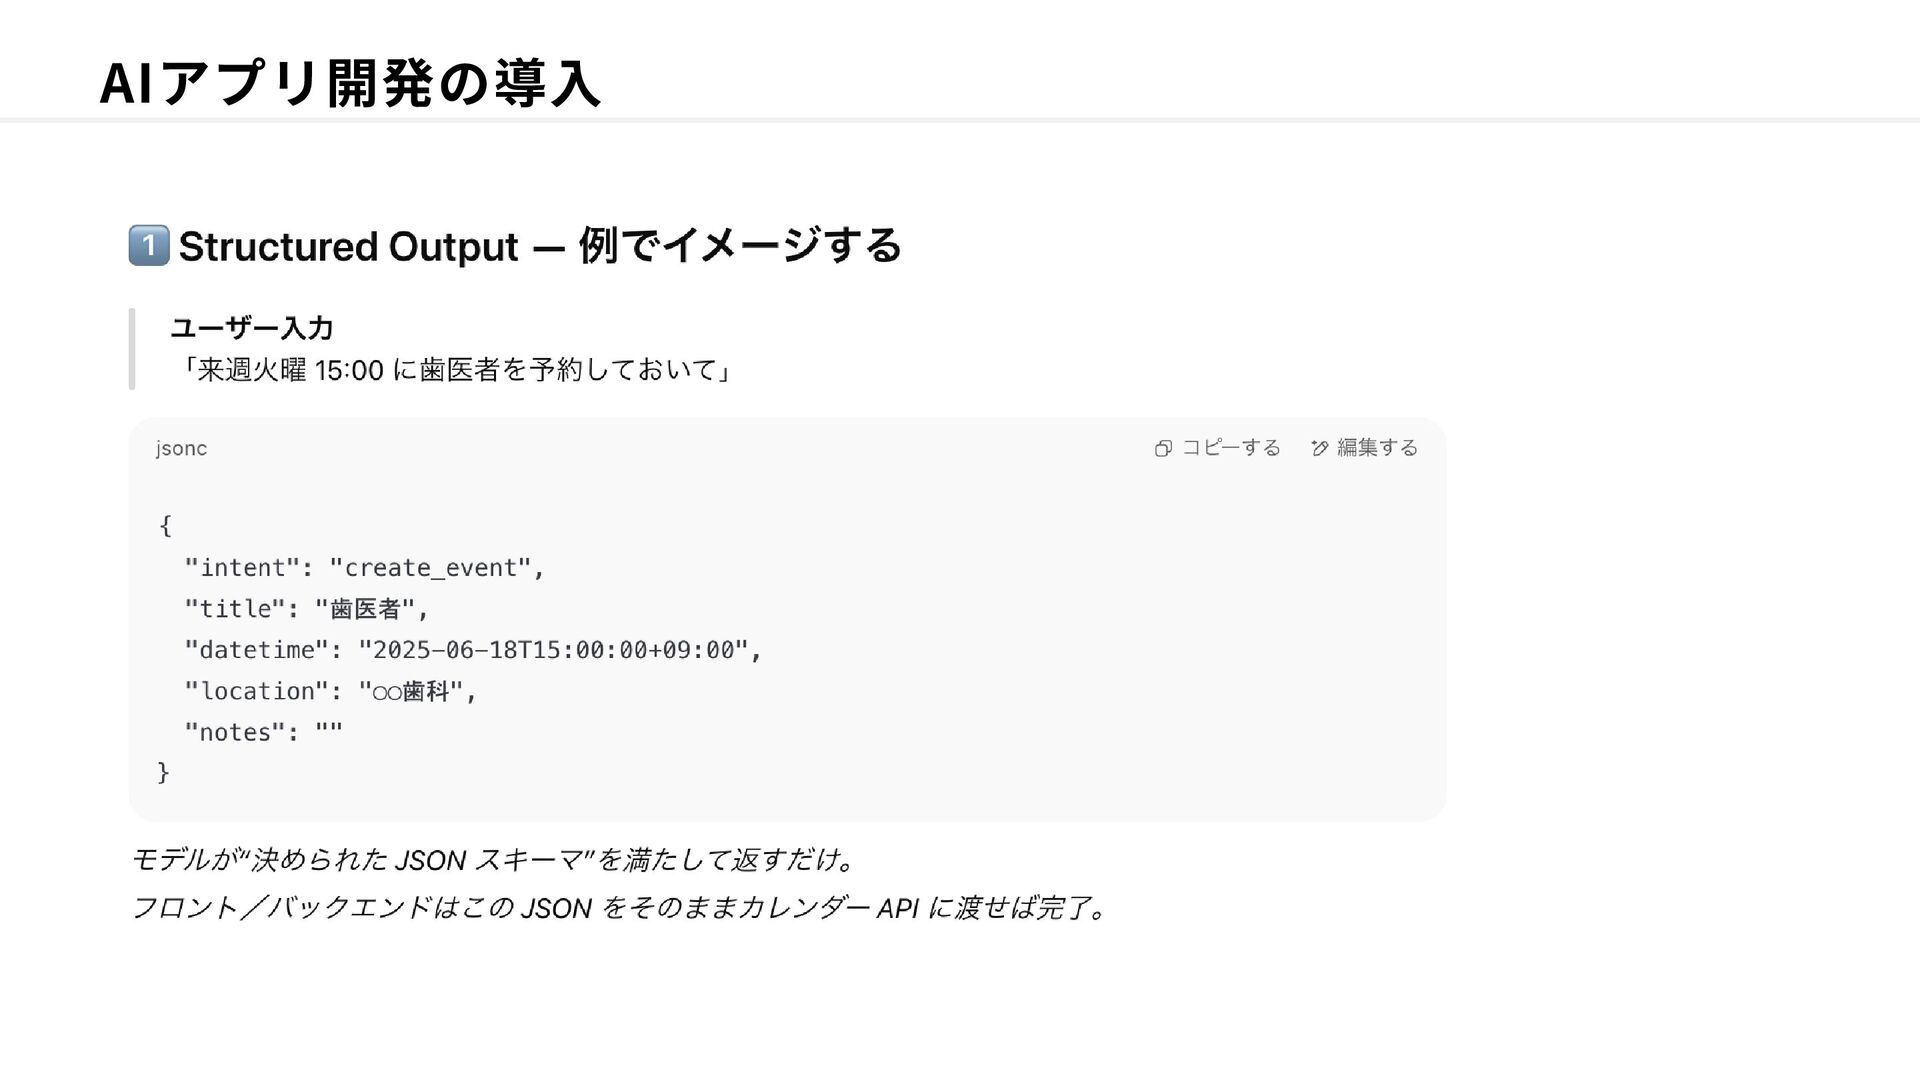Click the copy icon beside コピーする
This screenshot has height=1080, width=1920.
click(1163, 449)
